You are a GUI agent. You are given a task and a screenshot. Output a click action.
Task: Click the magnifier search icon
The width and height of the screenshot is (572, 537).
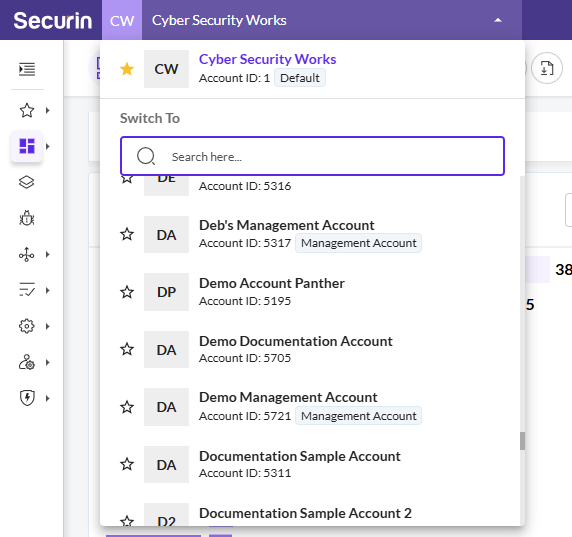pyautogui.click(x=146, y=156)
